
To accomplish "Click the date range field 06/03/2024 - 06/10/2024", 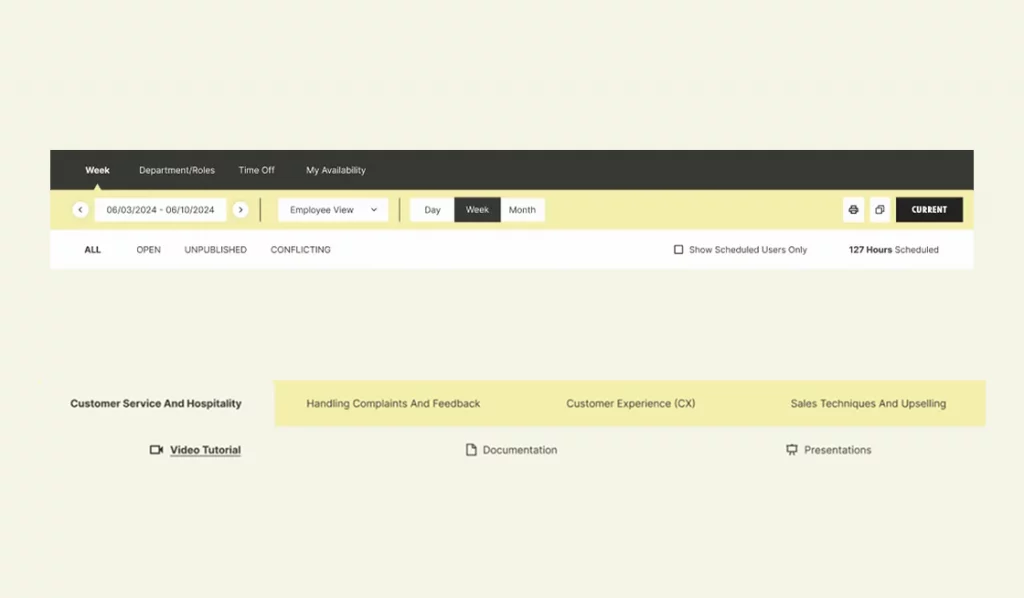I will tap(160, 209).
